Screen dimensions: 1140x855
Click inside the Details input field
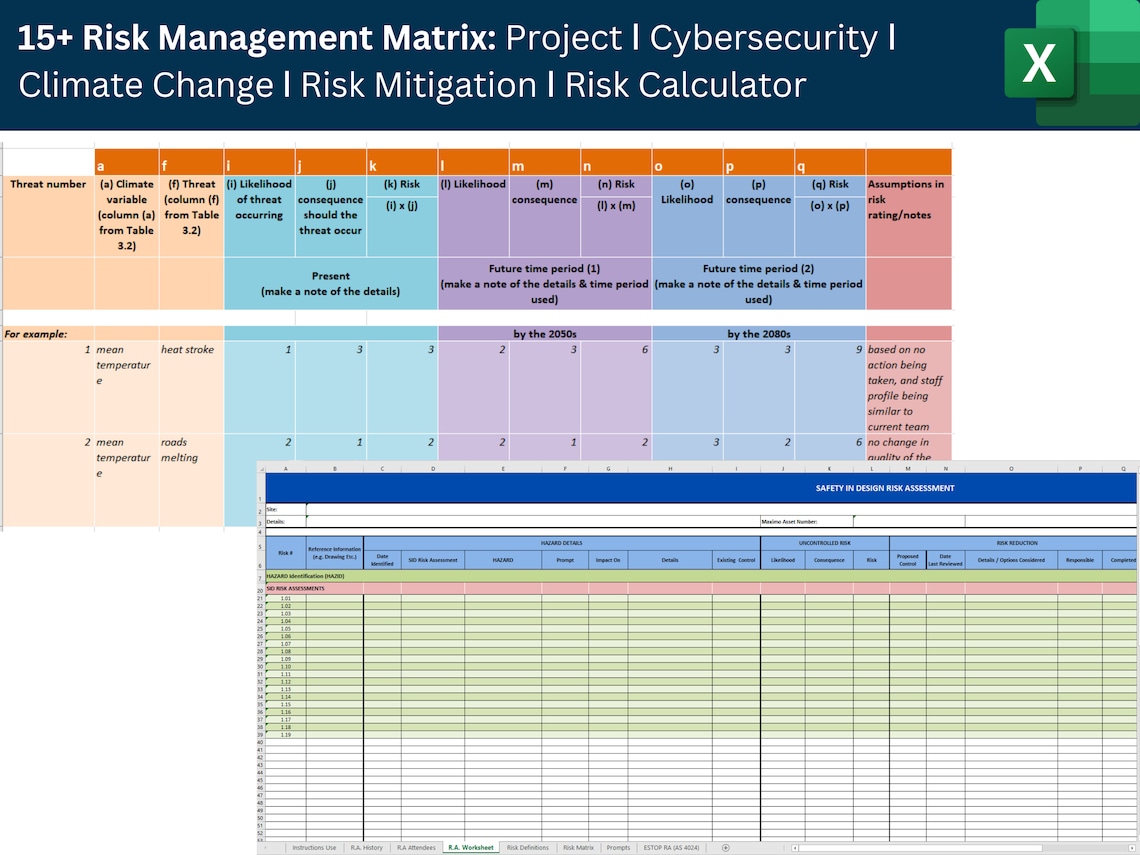click(x=450, y=520)
